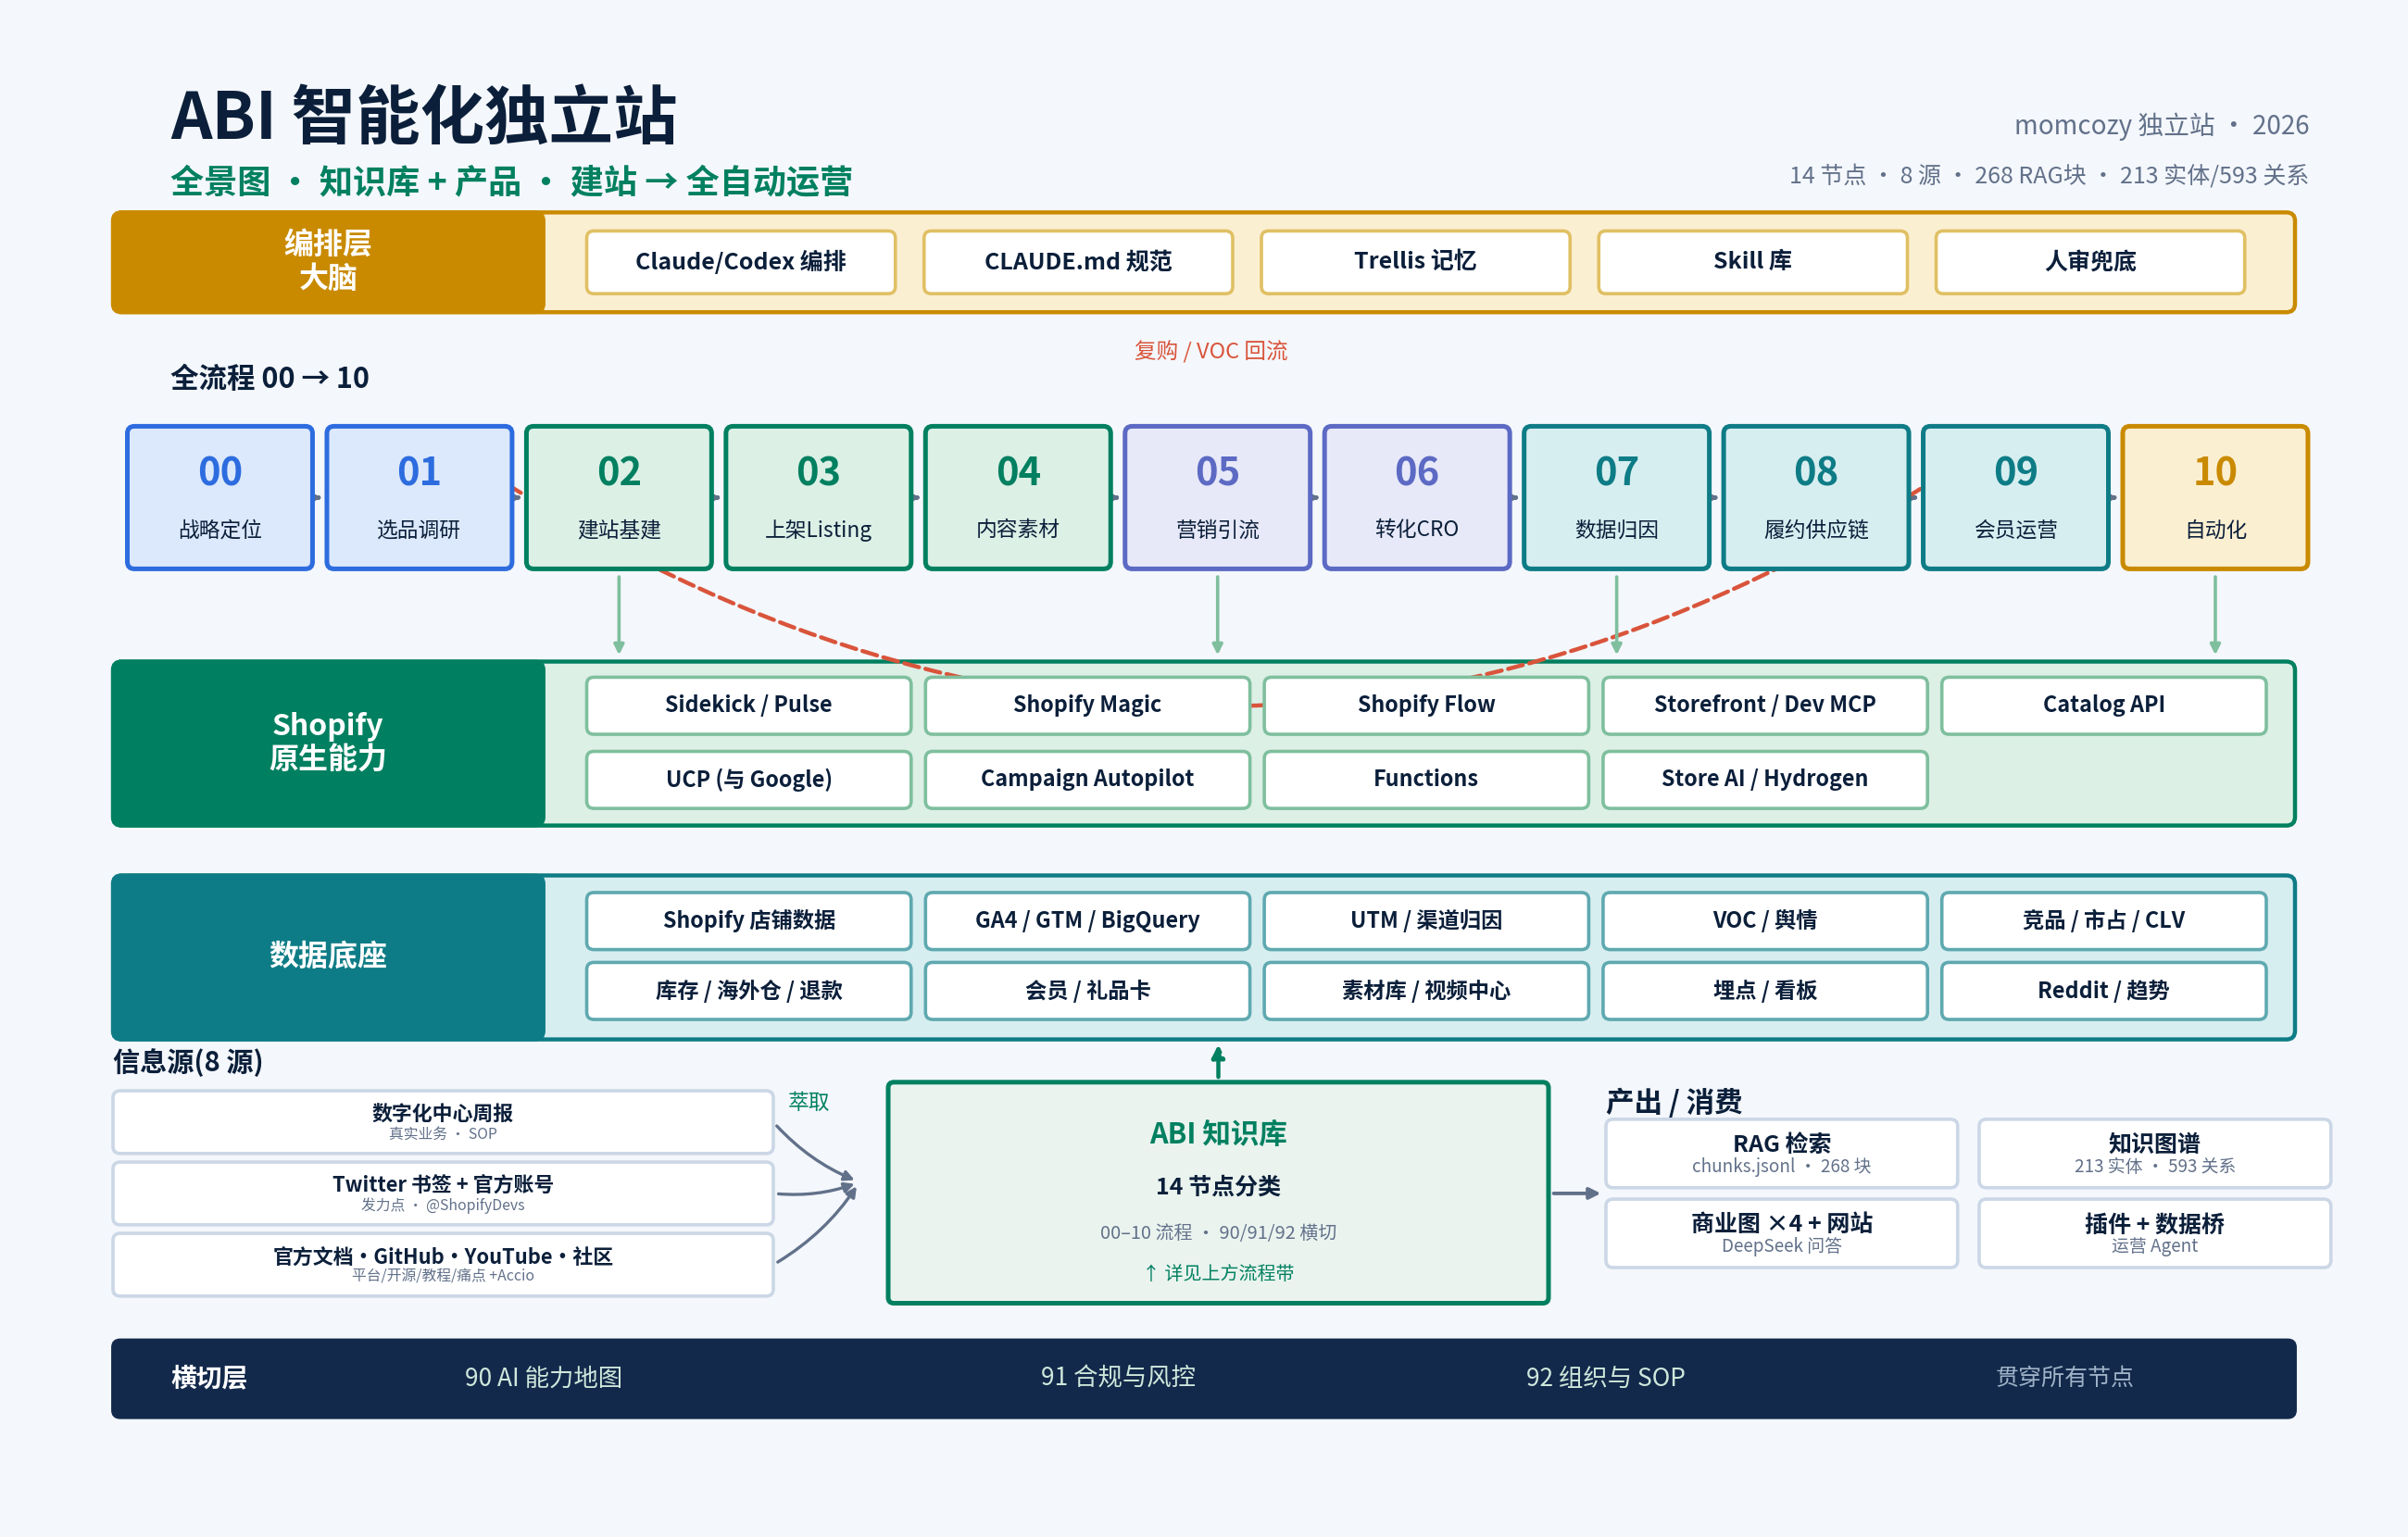Select the Campaign Autopilot box
Image resolution: width=2408 pixels, height=1537 pixels.
1087,779
